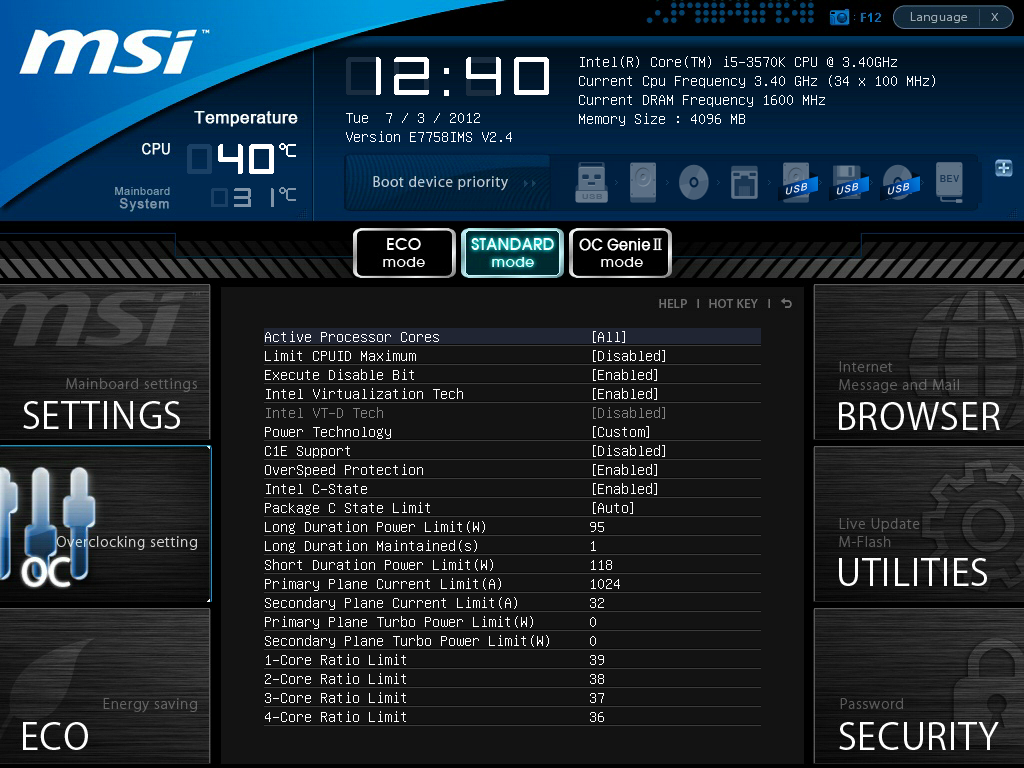The image size is (1024, 768).
Task: Open the BROWSER panel
Action: (919, 362)
